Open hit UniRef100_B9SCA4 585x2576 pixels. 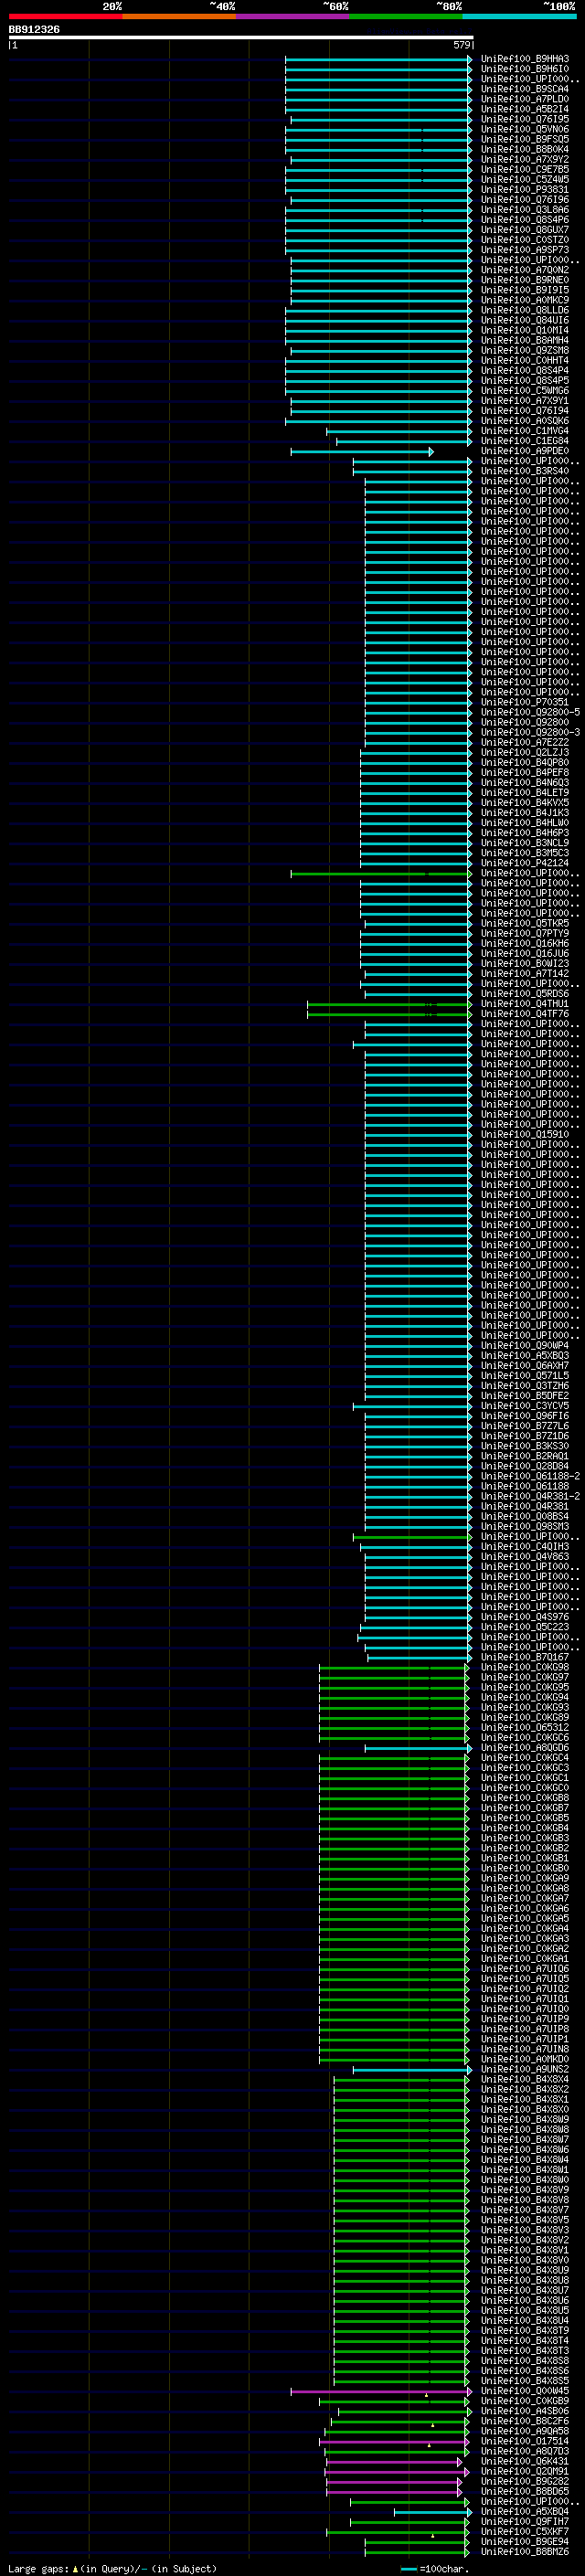tap(525, 90)
